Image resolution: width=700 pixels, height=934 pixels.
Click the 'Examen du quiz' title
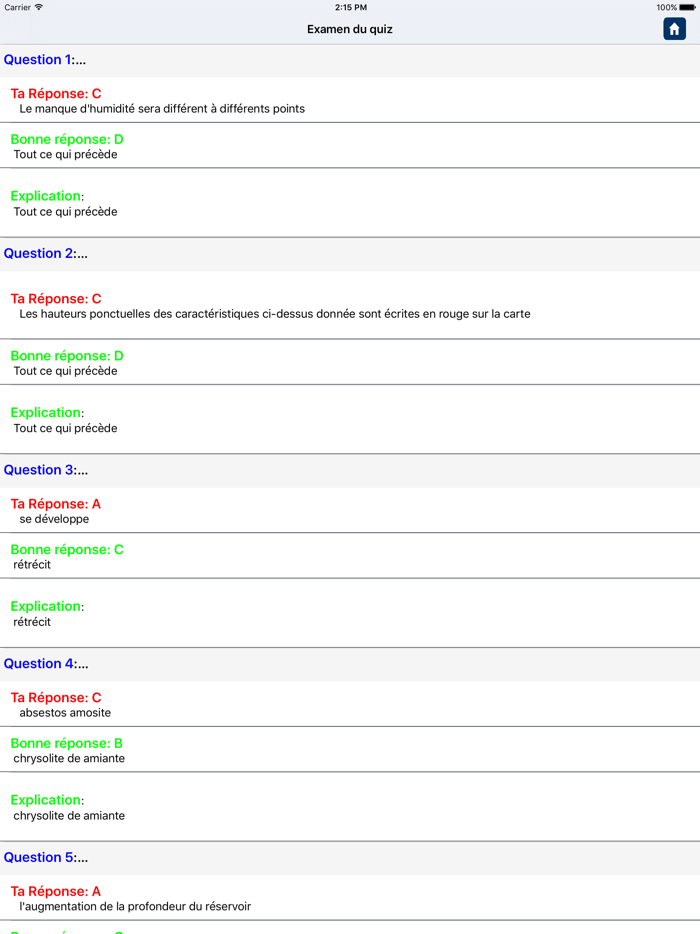click(350, 29)
